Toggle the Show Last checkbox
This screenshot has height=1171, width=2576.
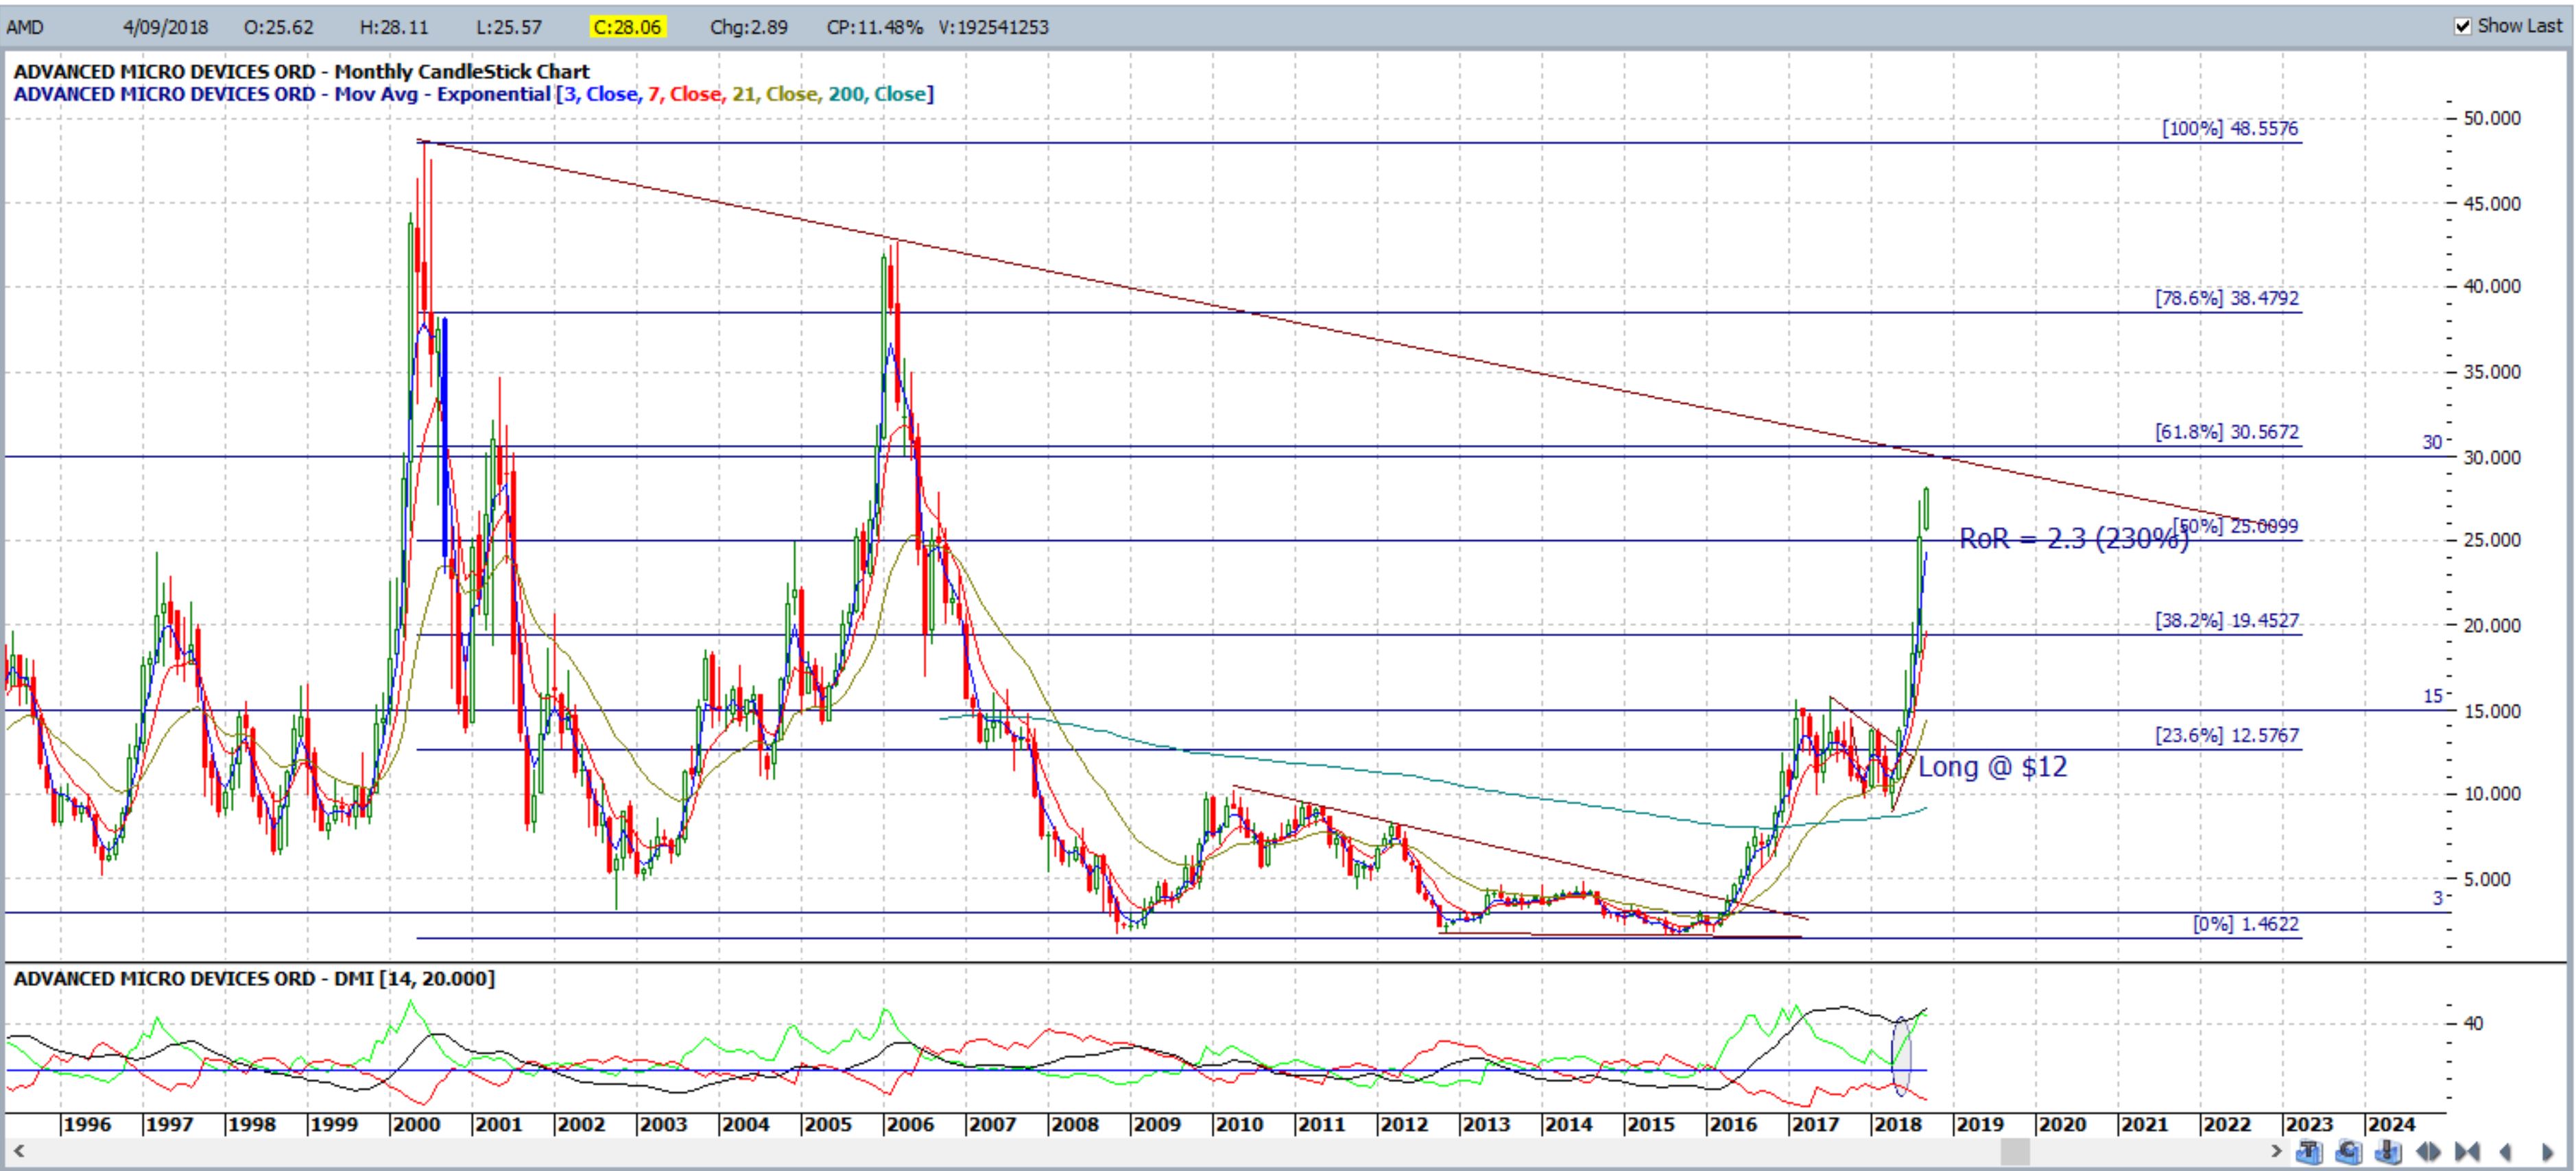pyautogui.click(x=2463, y=26)
